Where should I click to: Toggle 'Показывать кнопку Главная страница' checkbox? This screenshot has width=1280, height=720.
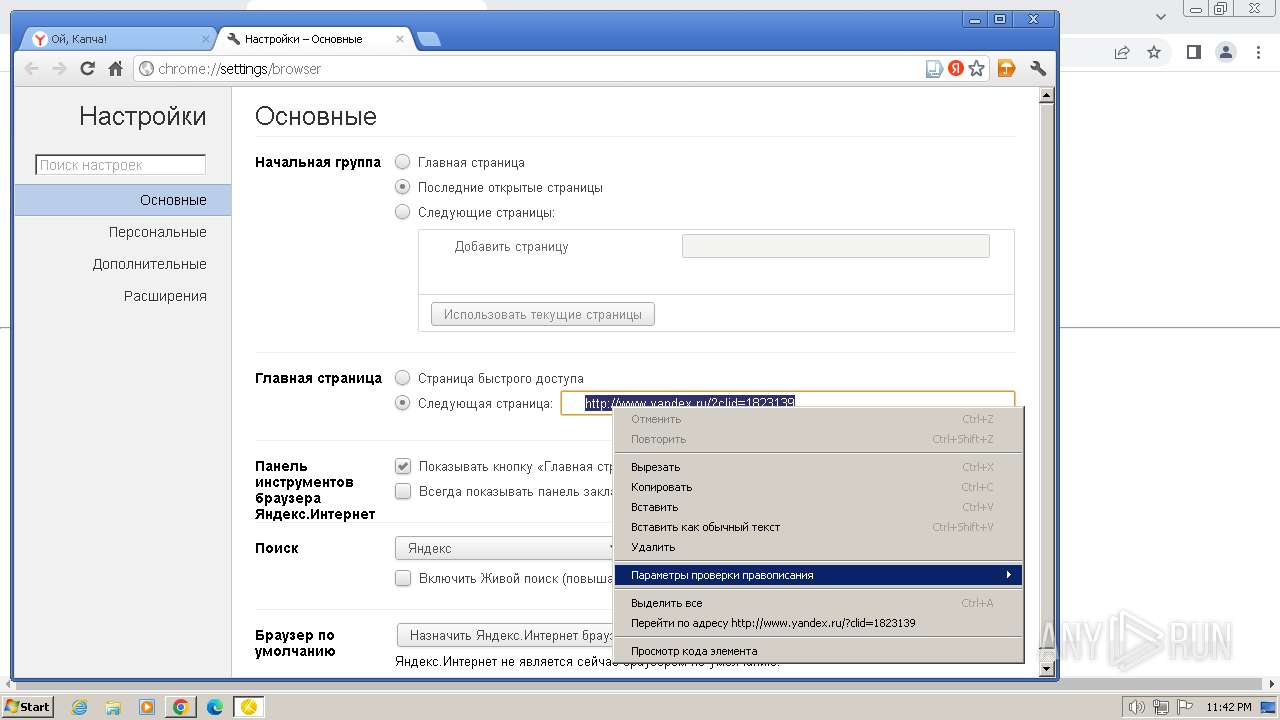[403, 466]
